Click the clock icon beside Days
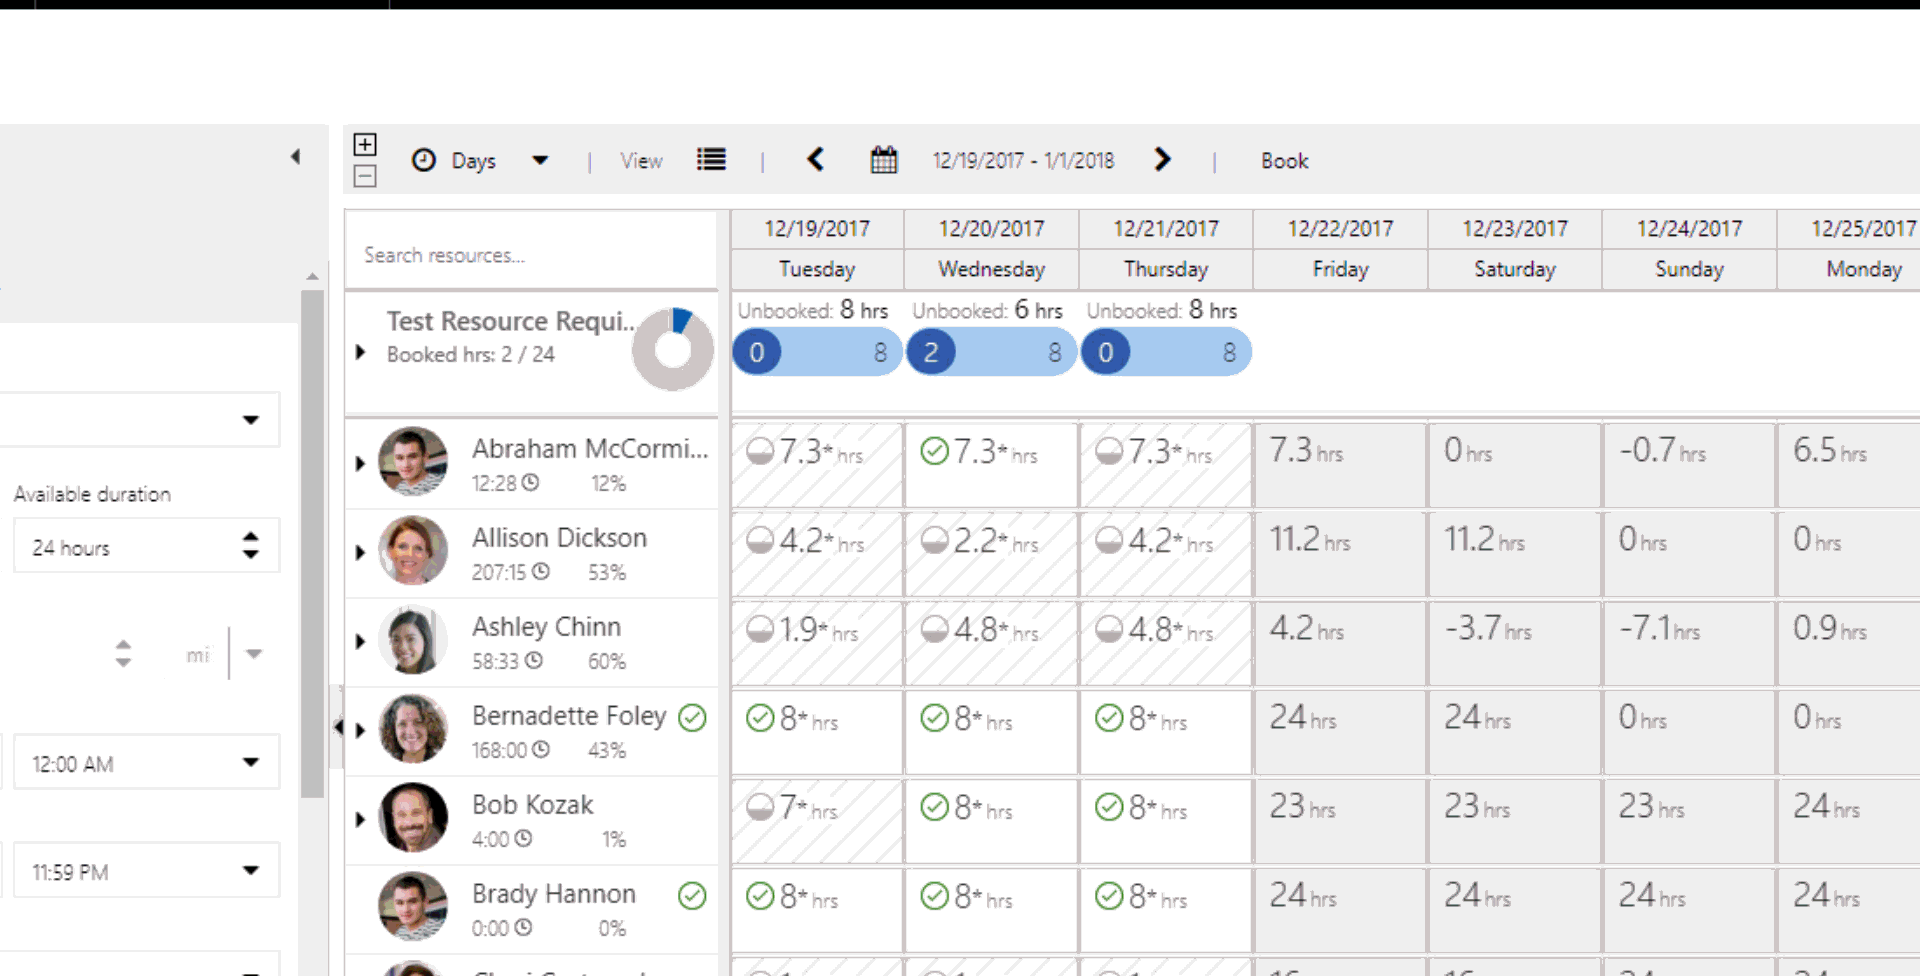1920x976 pixels. (x=424, y=160)
